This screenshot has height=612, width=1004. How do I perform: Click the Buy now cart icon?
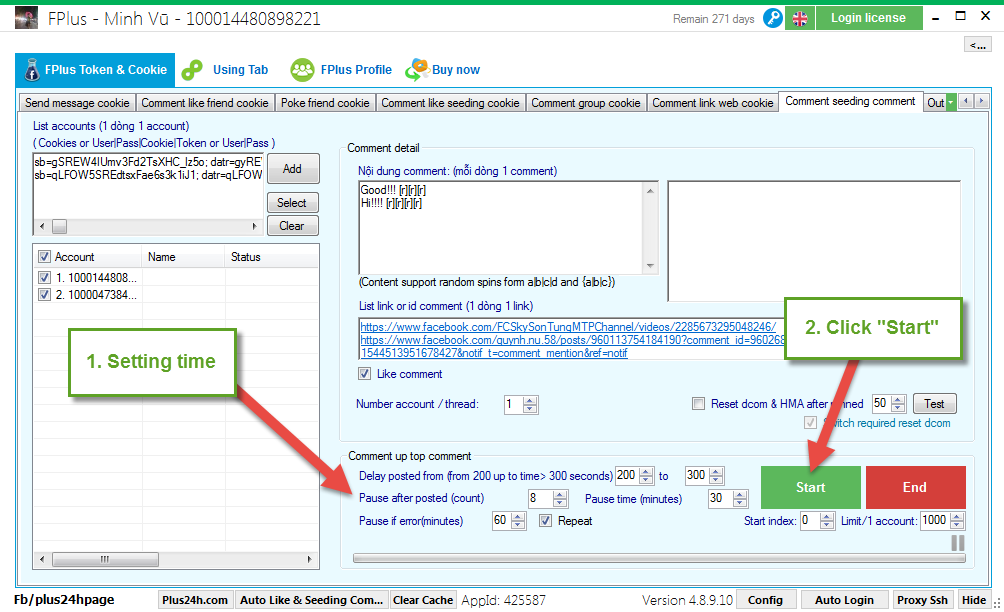(417, 70)
